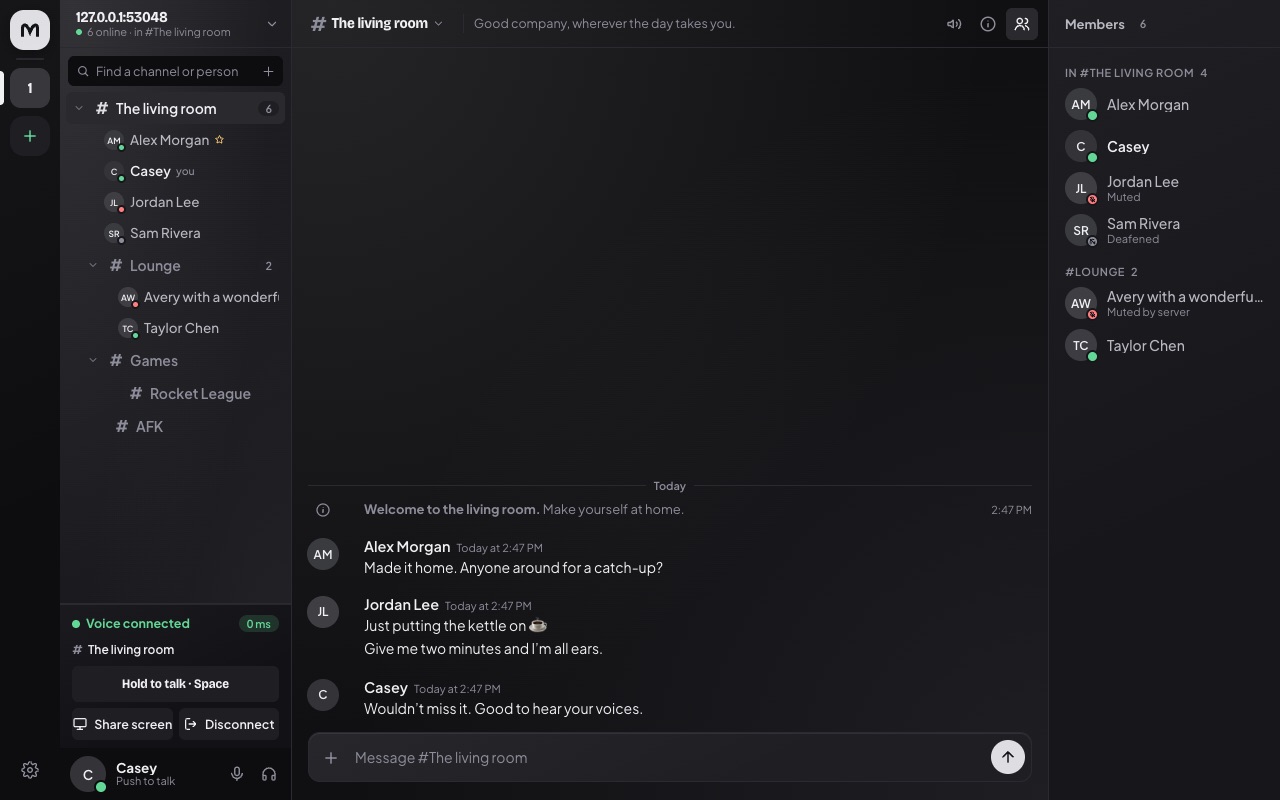Collapse the living room channel tree
This screenshot has width=1280, height=800.
[79, 108]
